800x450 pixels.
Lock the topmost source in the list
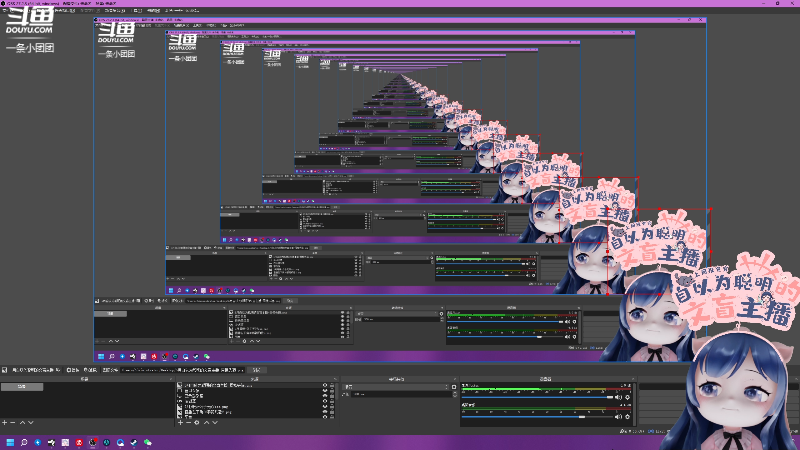332,385
